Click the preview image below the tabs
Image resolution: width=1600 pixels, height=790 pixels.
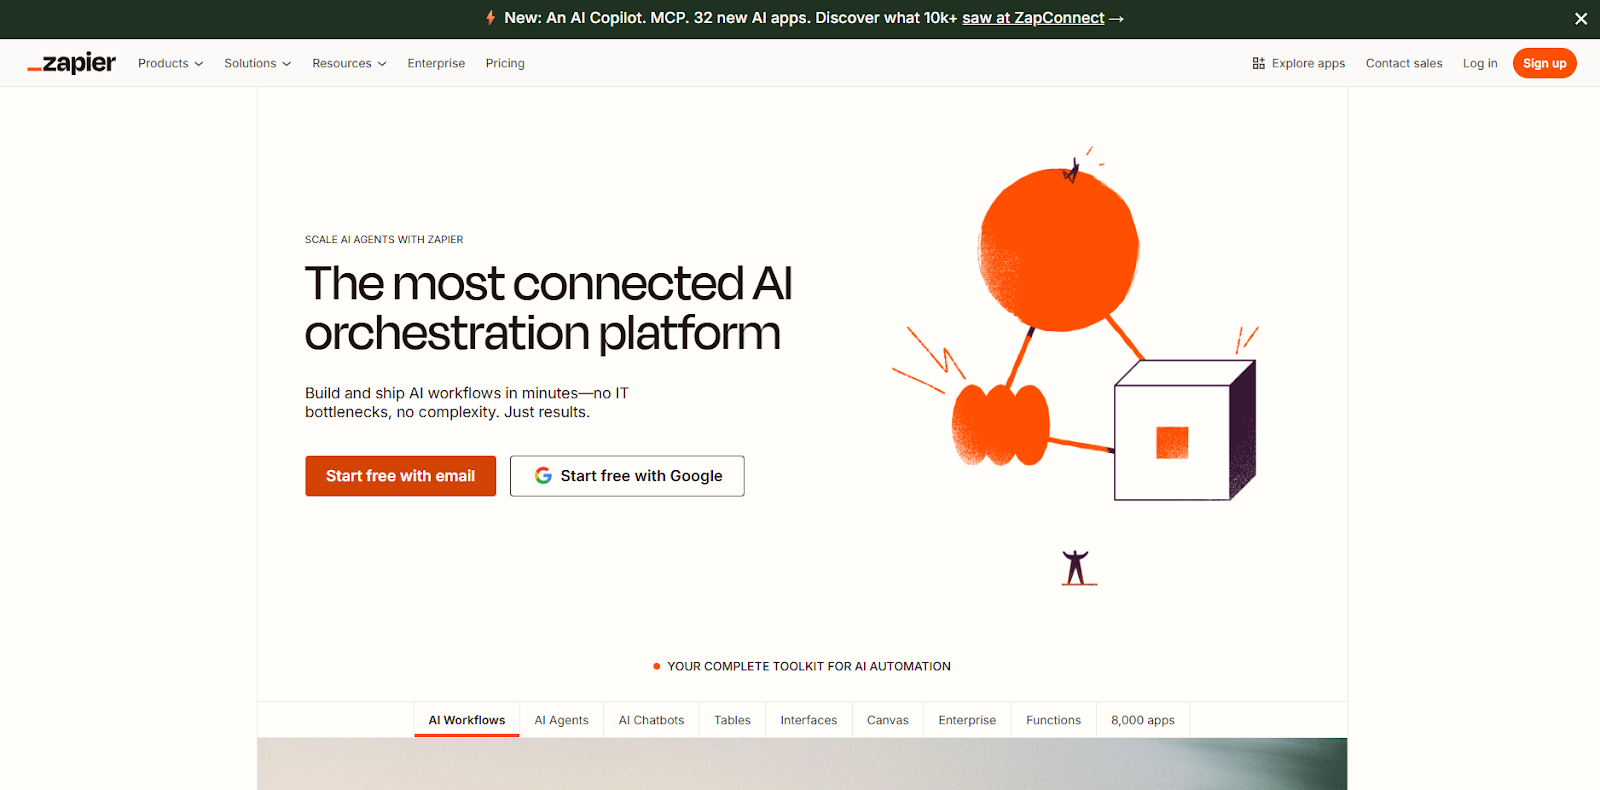802,764
